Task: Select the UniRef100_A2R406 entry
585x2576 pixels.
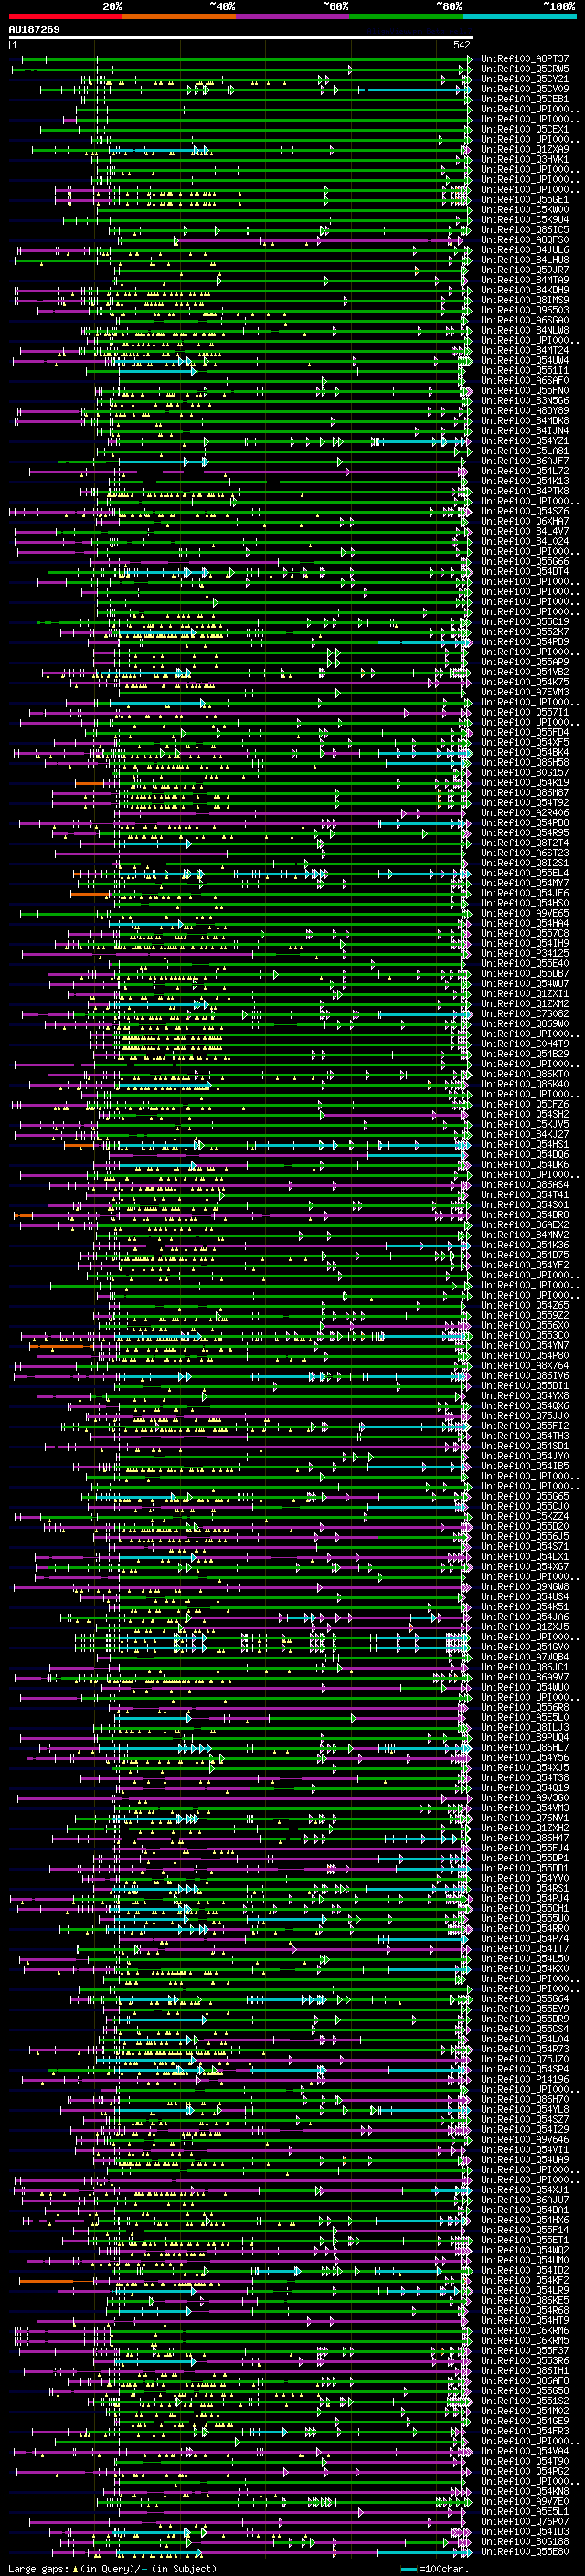Action: (x=525, y=813)
